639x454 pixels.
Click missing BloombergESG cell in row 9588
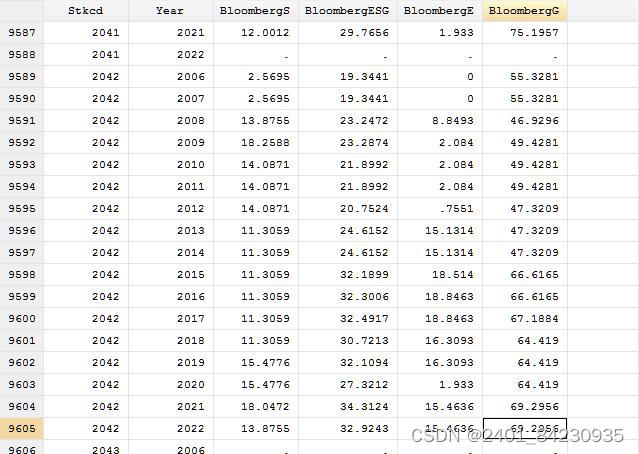pos(348,55)
